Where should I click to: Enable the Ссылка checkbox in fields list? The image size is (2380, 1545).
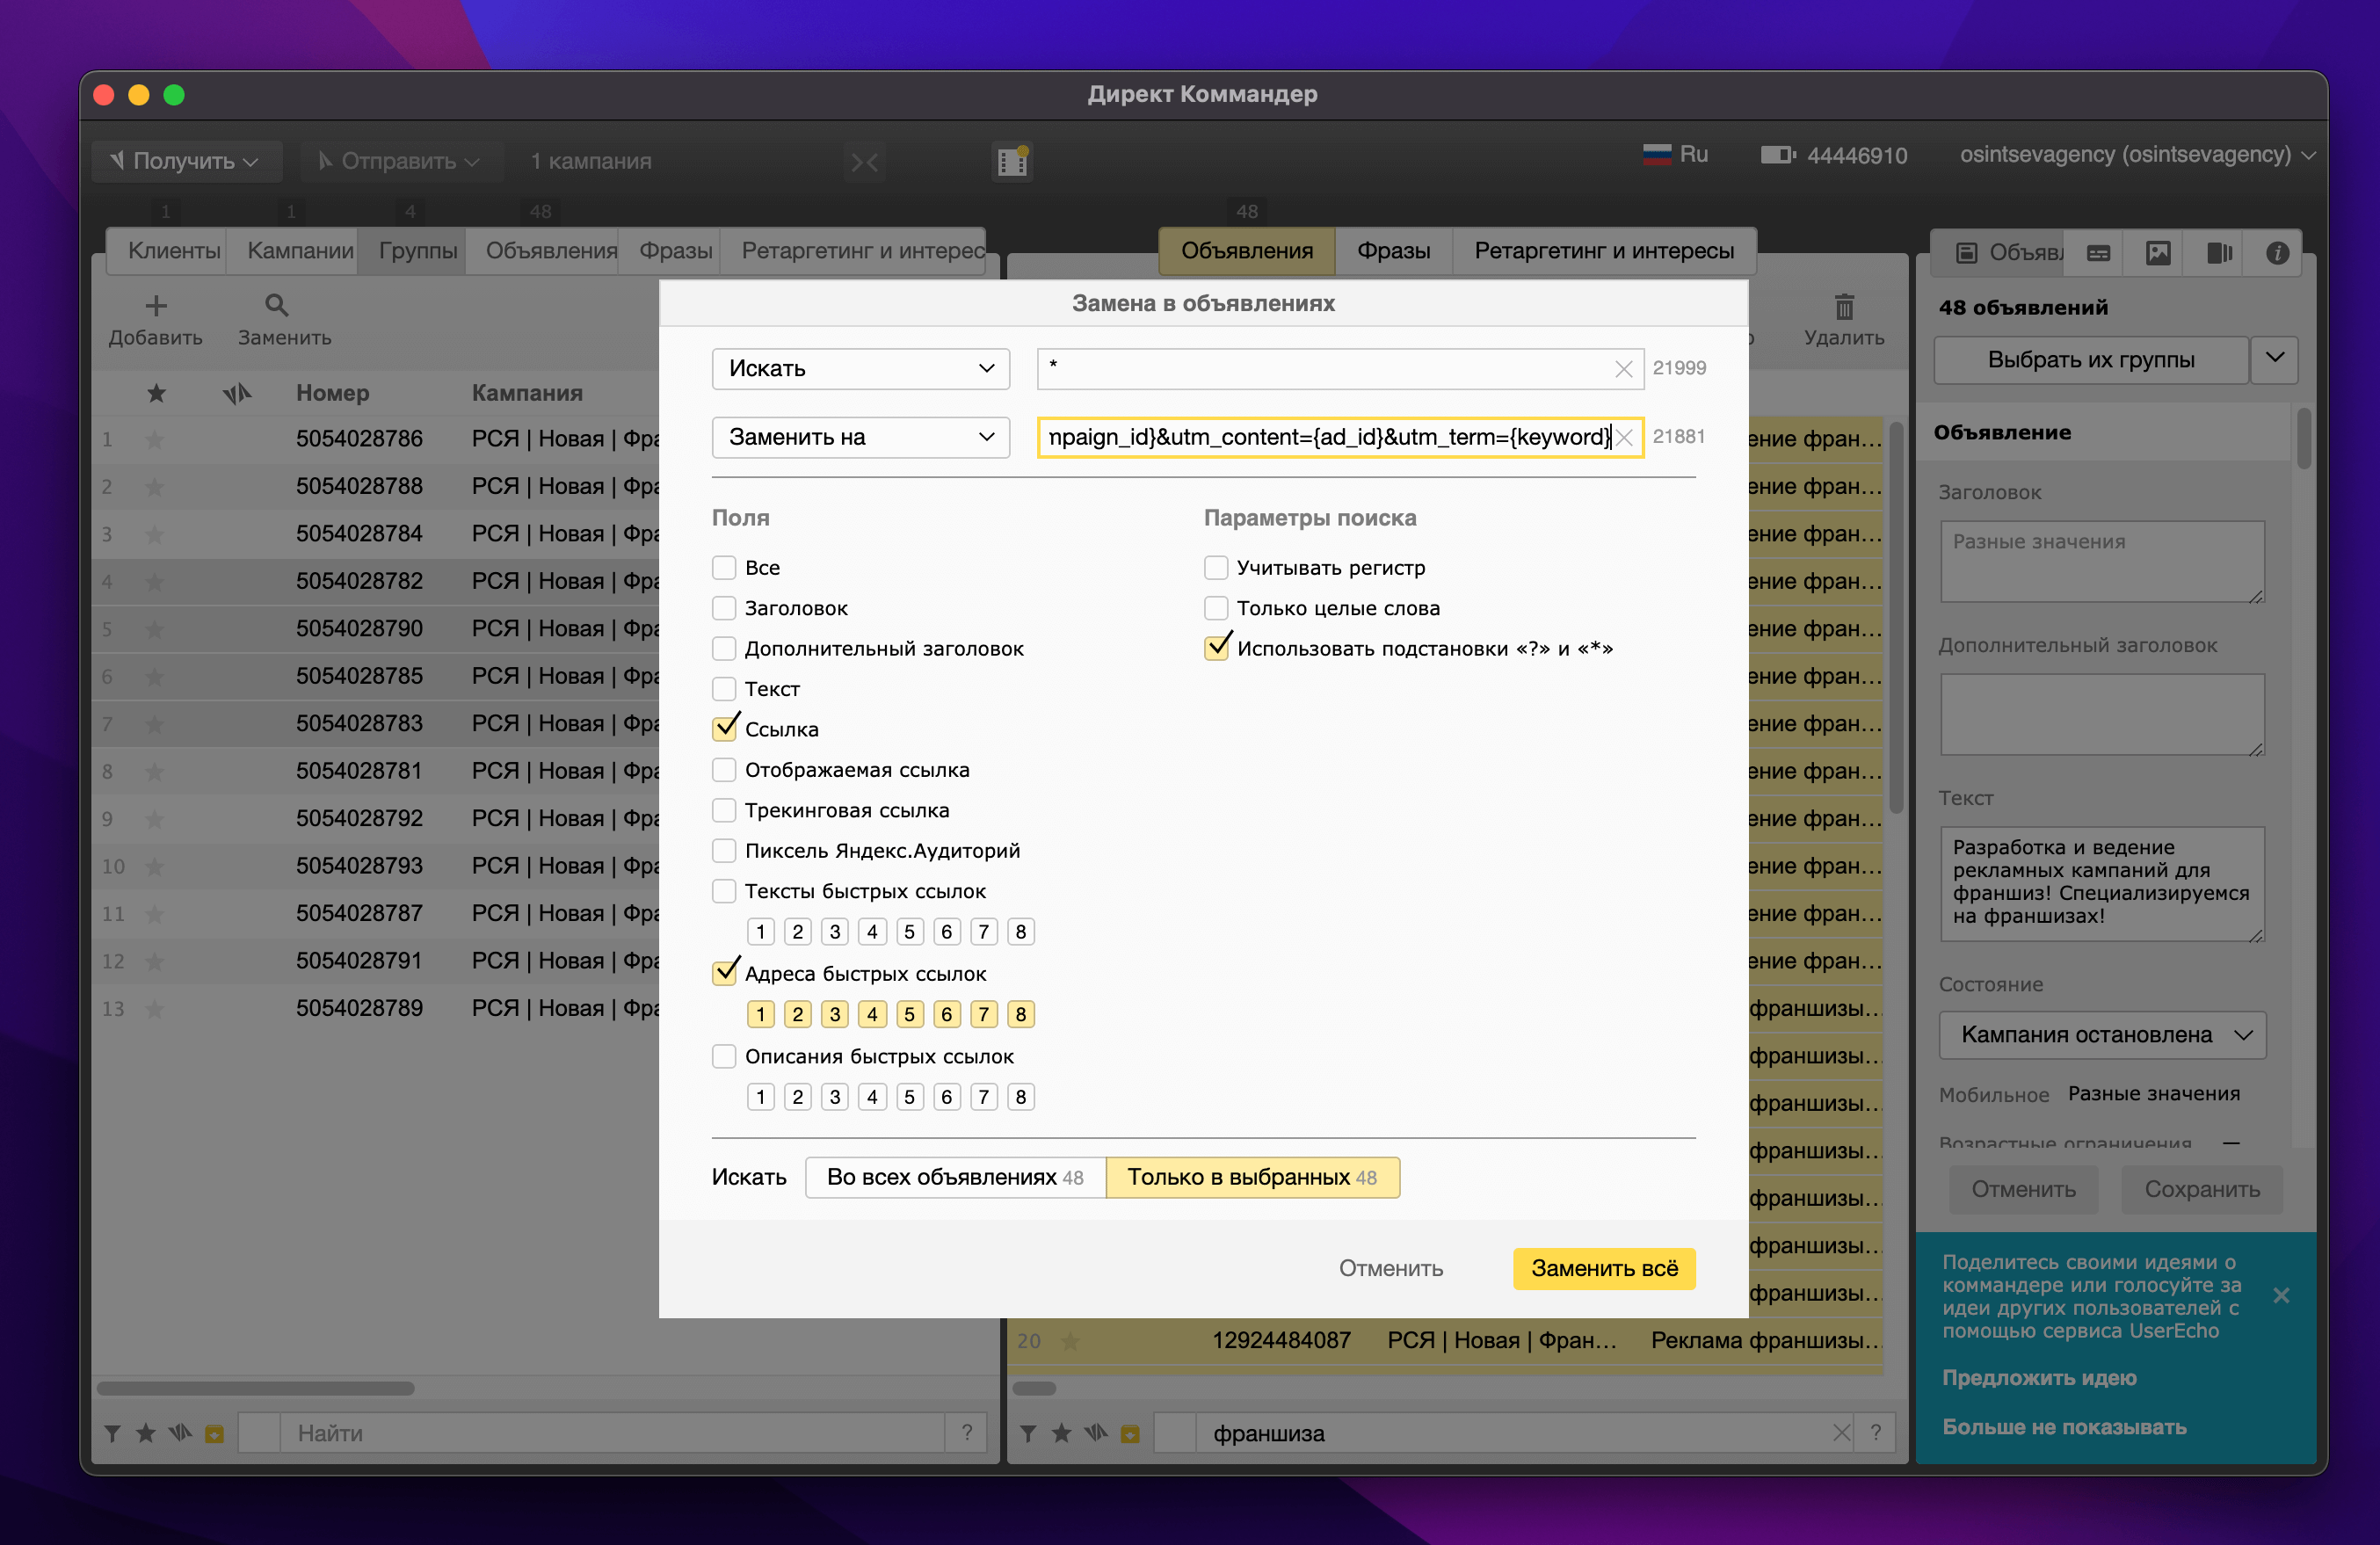point(725,729)
